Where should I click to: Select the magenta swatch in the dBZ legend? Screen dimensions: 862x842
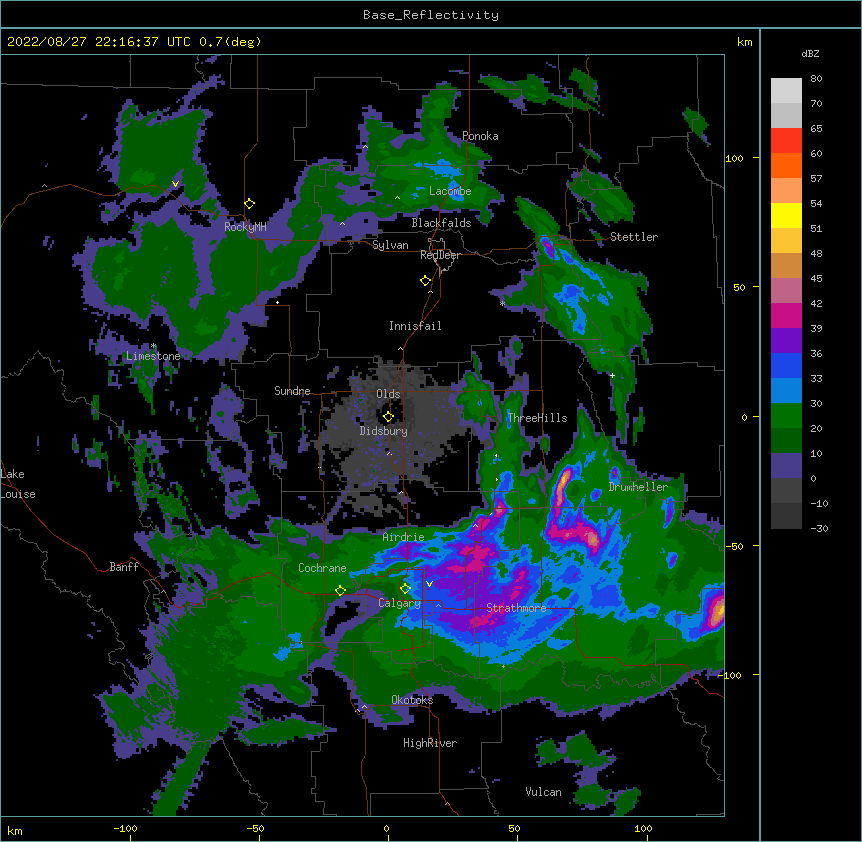point(786,315)
